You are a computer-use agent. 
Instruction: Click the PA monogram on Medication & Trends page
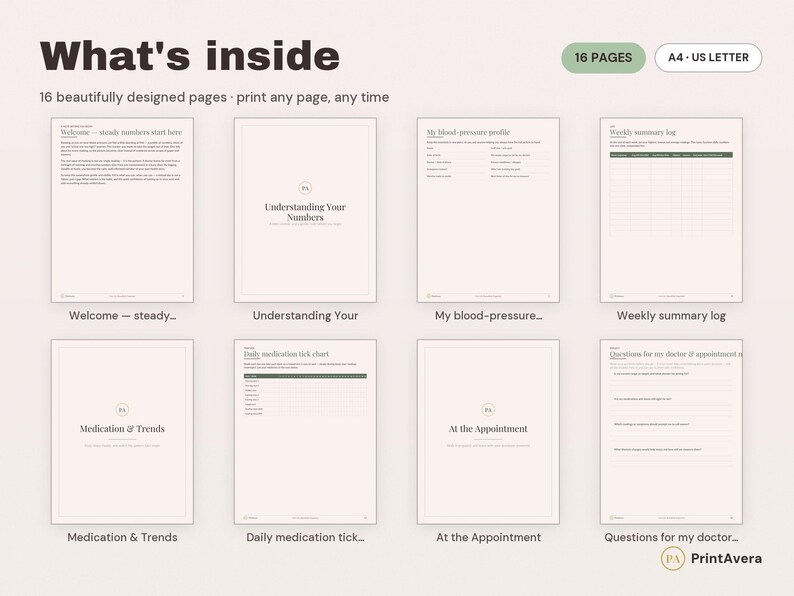click(x=122, y=410)
